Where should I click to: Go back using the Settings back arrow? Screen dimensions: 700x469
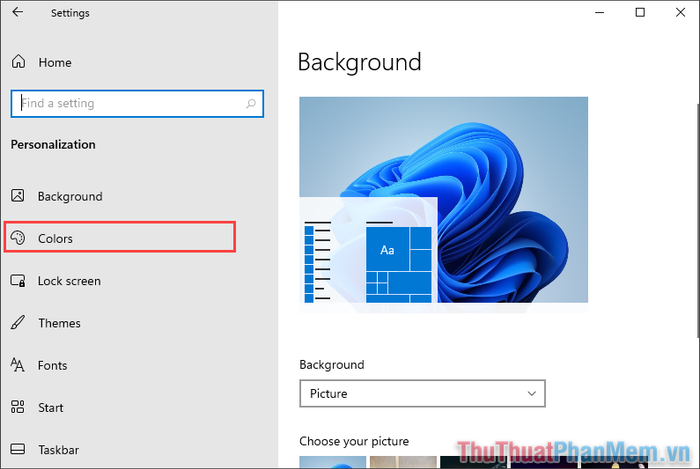coord(17,12)
